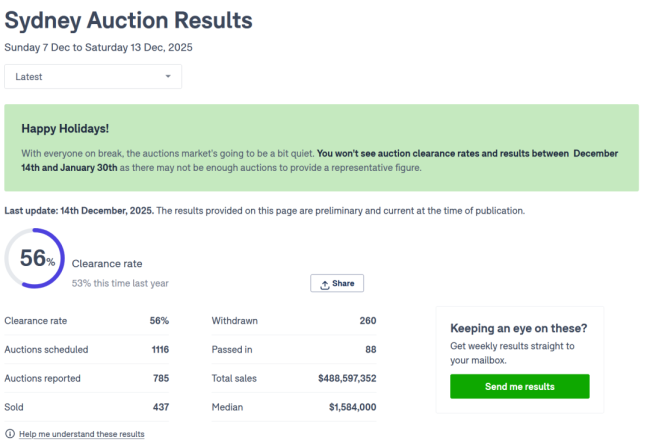Click the Sydney Auction Results heading
Screen dimensions: 650x446
tap(128, 20)
